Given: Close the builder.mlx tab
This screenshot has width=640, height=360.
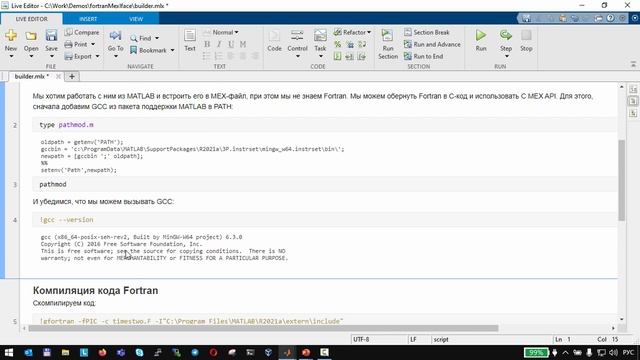Looking at the screenshot, I should pos(58,76).
